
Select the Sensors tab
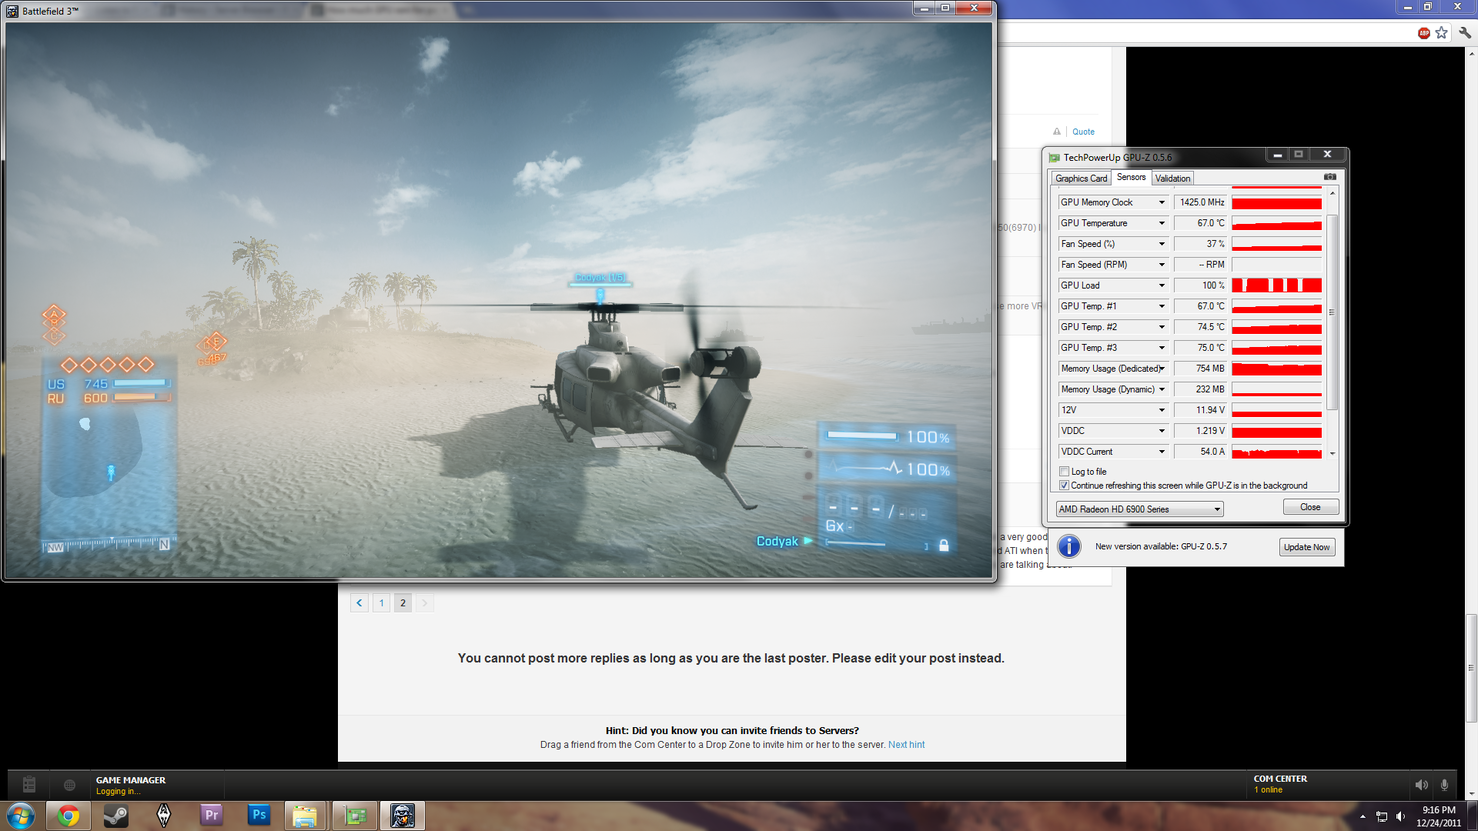[x=1131, y=177]
